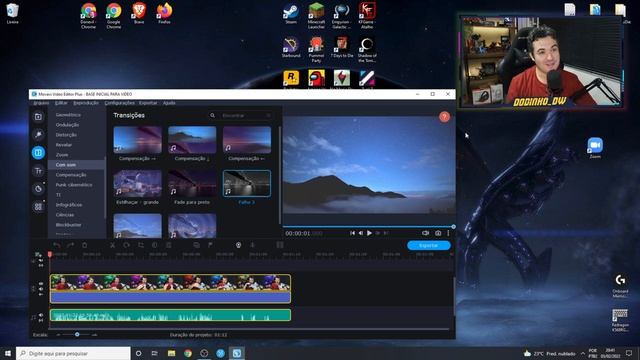
Task: Open the three-dot player options menu
Action: pos(448,233)
